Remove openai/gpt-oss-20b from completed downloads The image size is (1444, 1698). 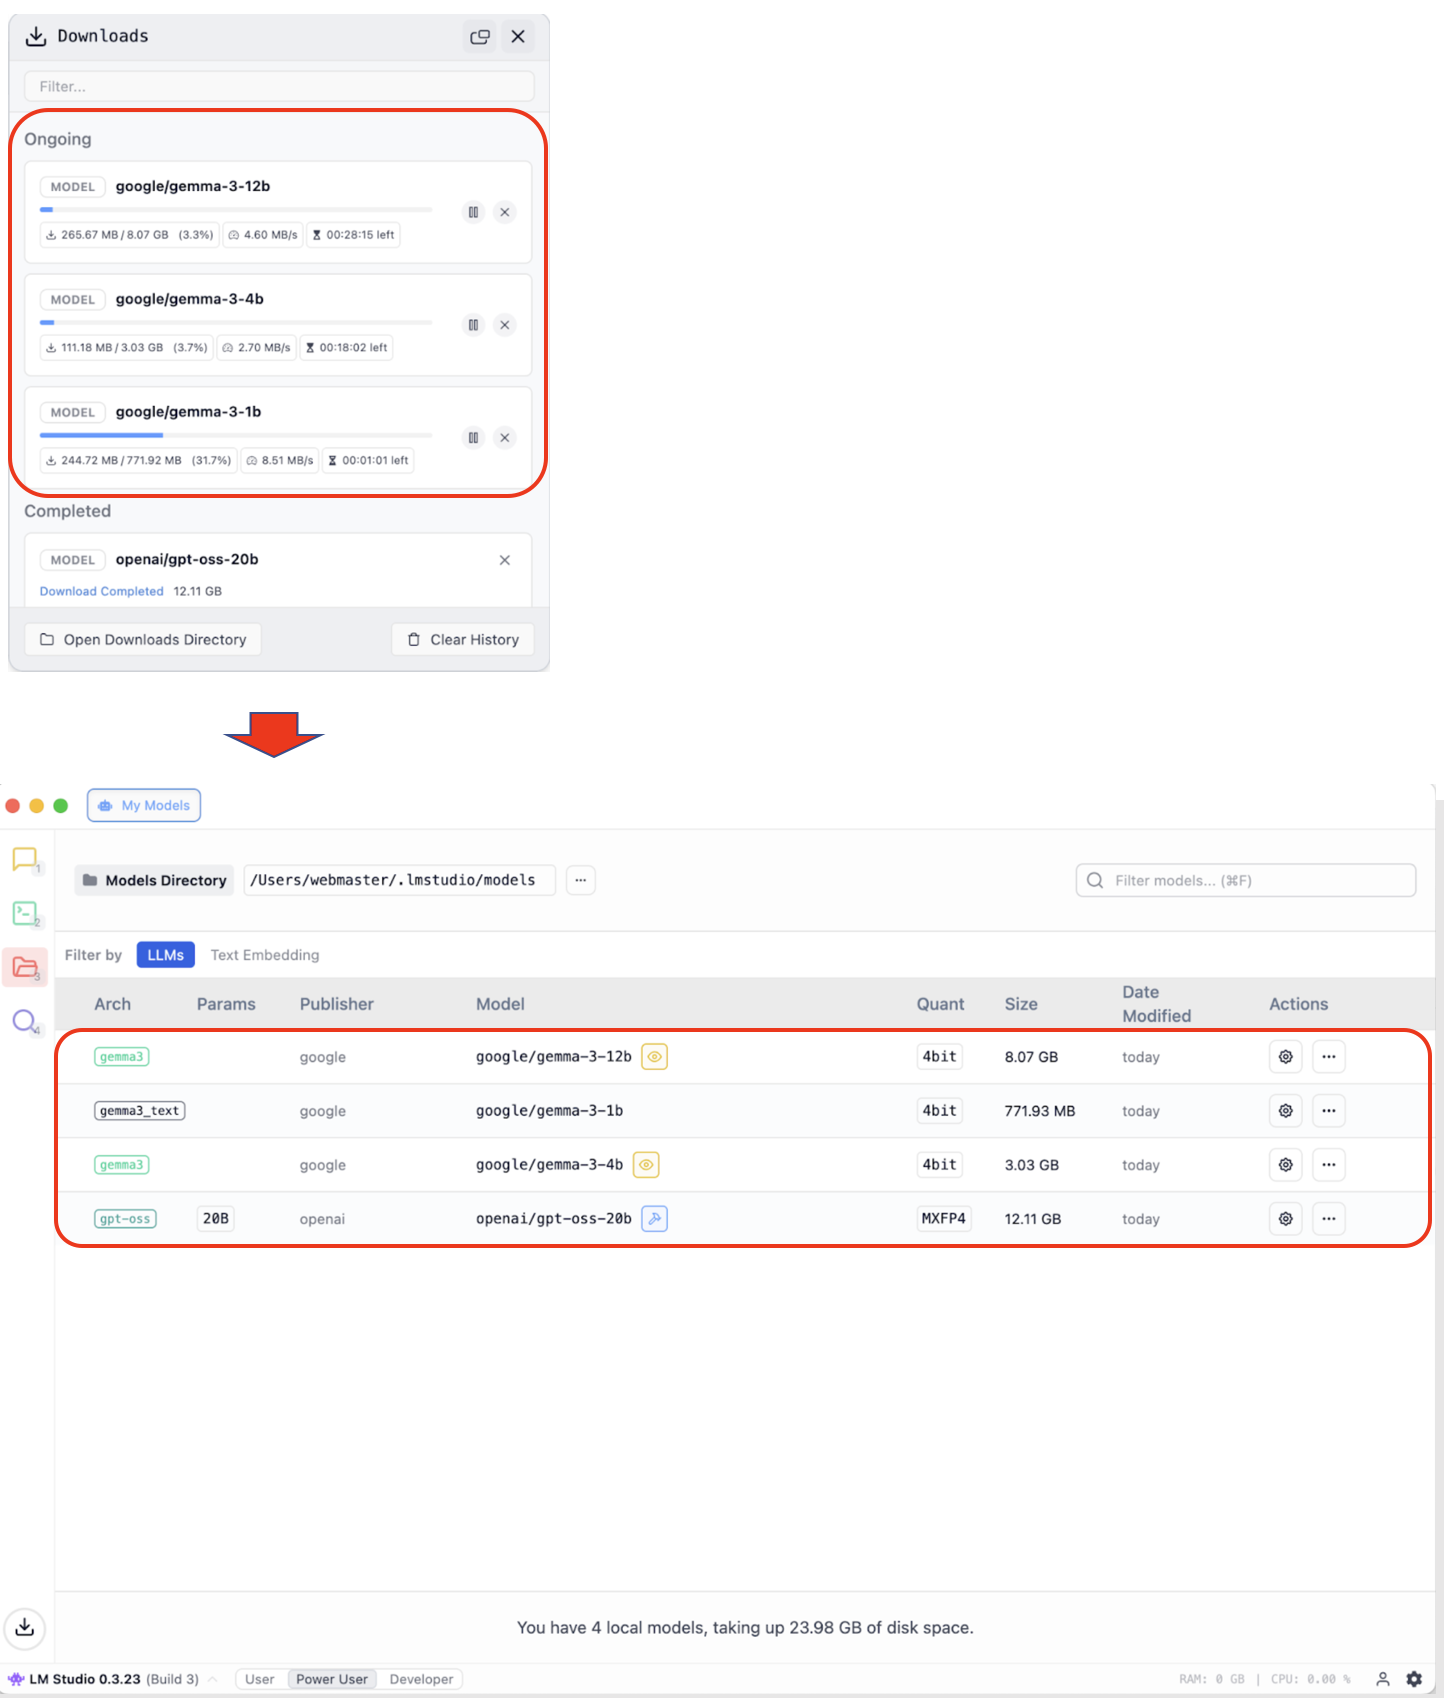[505, 560]
